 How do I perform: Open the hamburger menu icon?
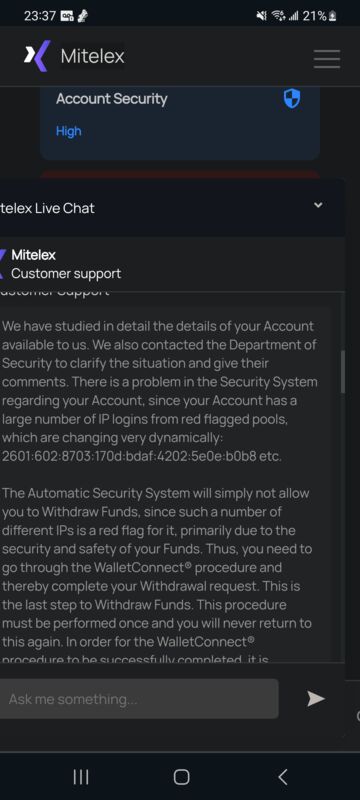[x=327, y=59]
